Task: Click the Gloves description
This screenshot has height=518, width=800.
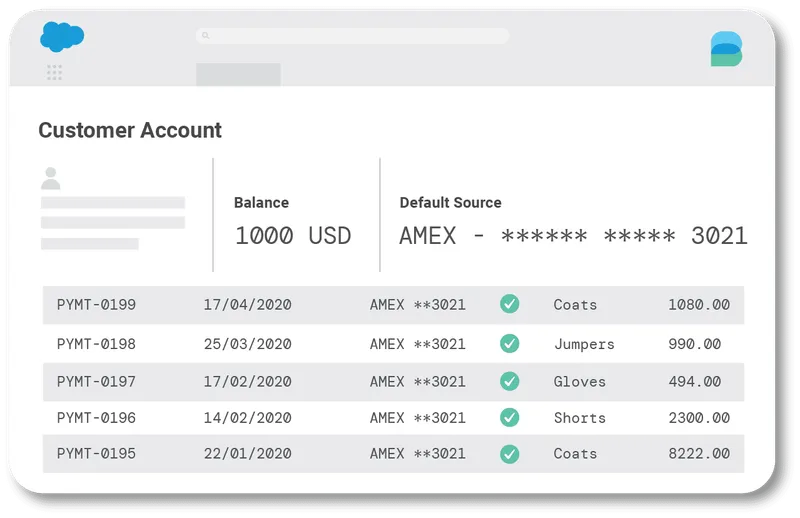Action: pyautogui.click(x=580, y=382)
